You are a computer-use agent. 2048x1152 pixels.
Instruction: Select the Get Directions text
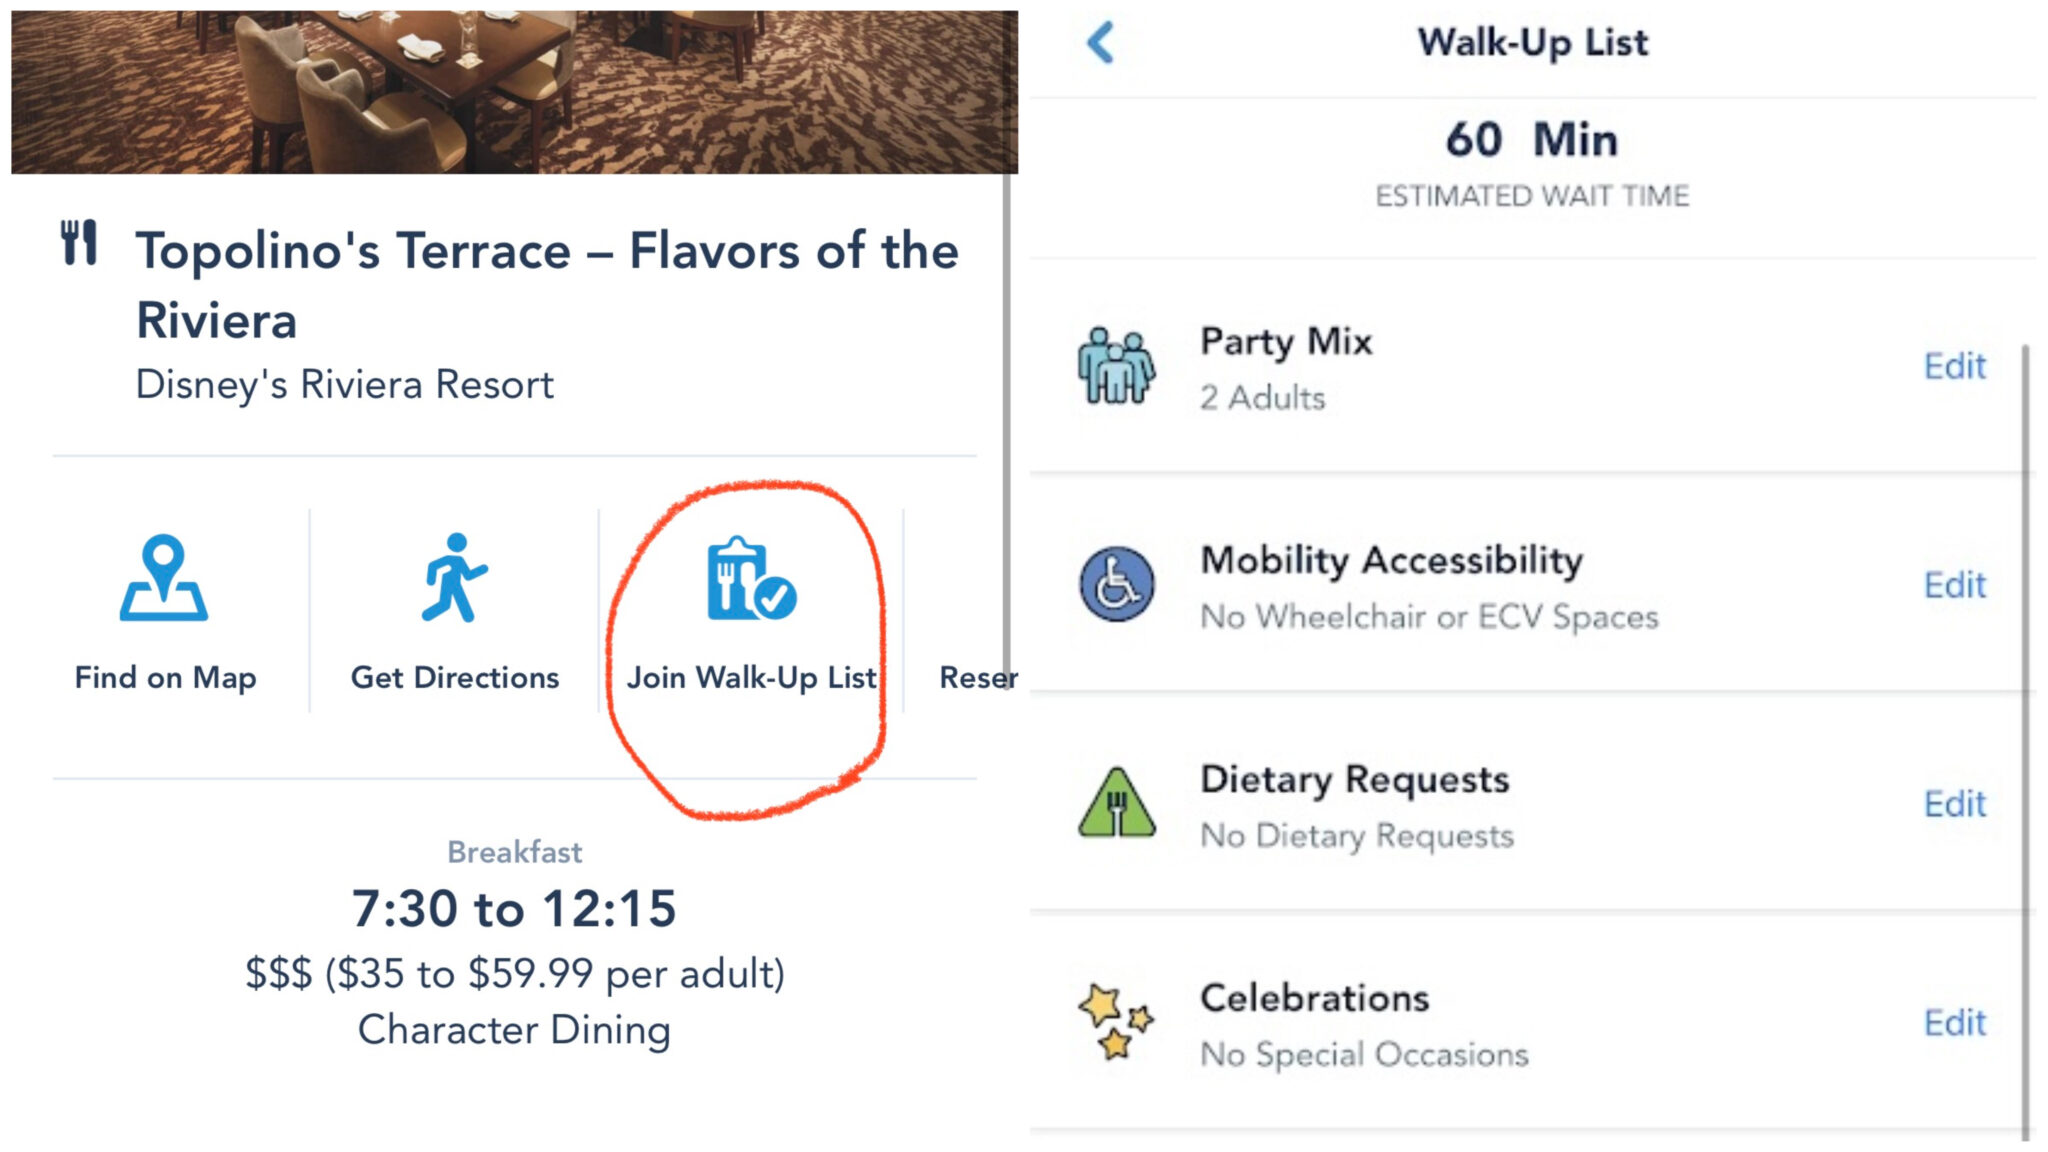(x=454, y=678)
